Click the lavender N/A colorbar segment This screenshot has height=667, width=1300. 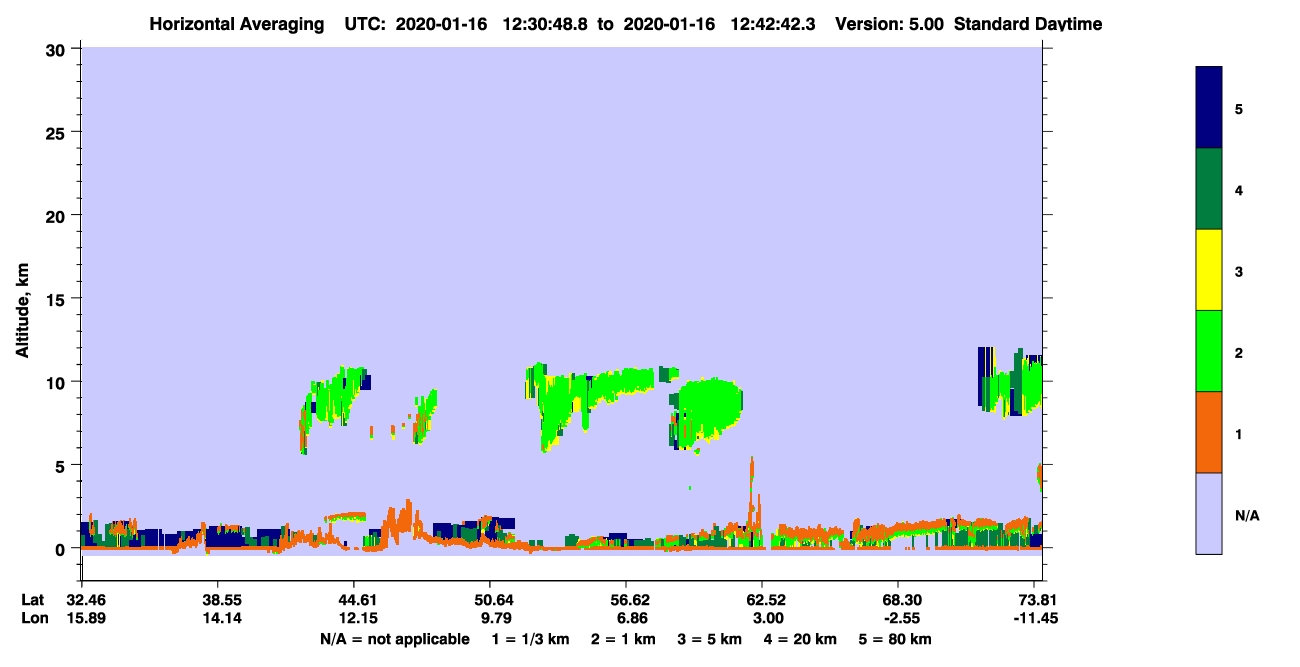pos(1209,513)
